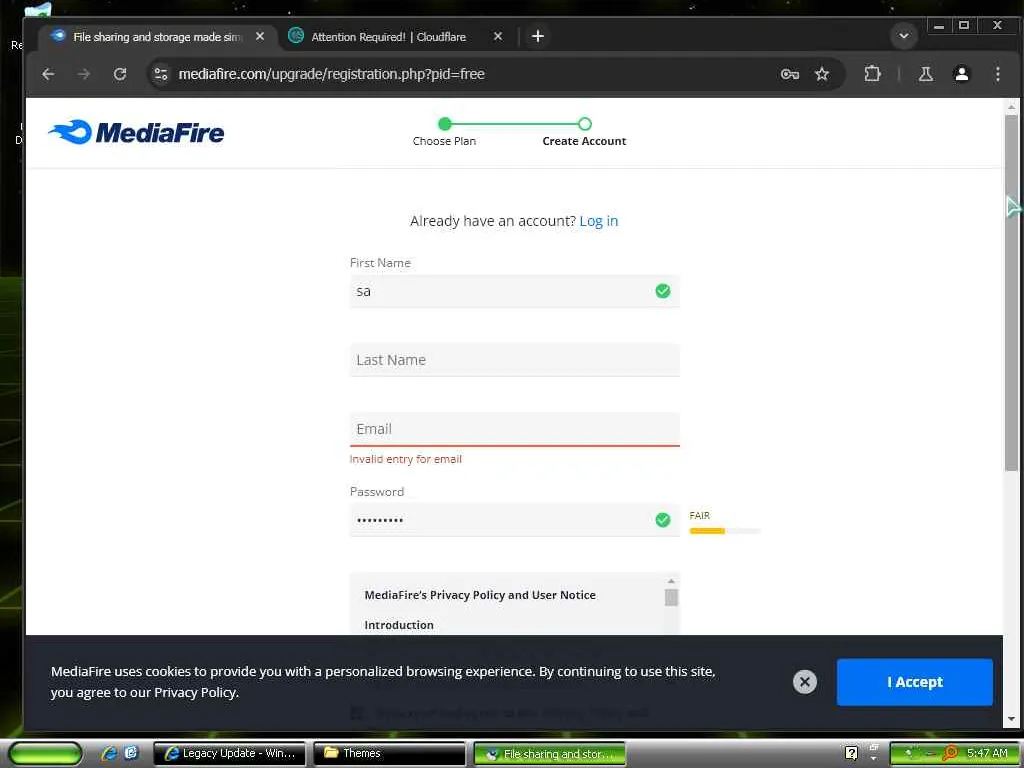
Task: Open the tab search dropdown arrow
Action: point(904,36)
